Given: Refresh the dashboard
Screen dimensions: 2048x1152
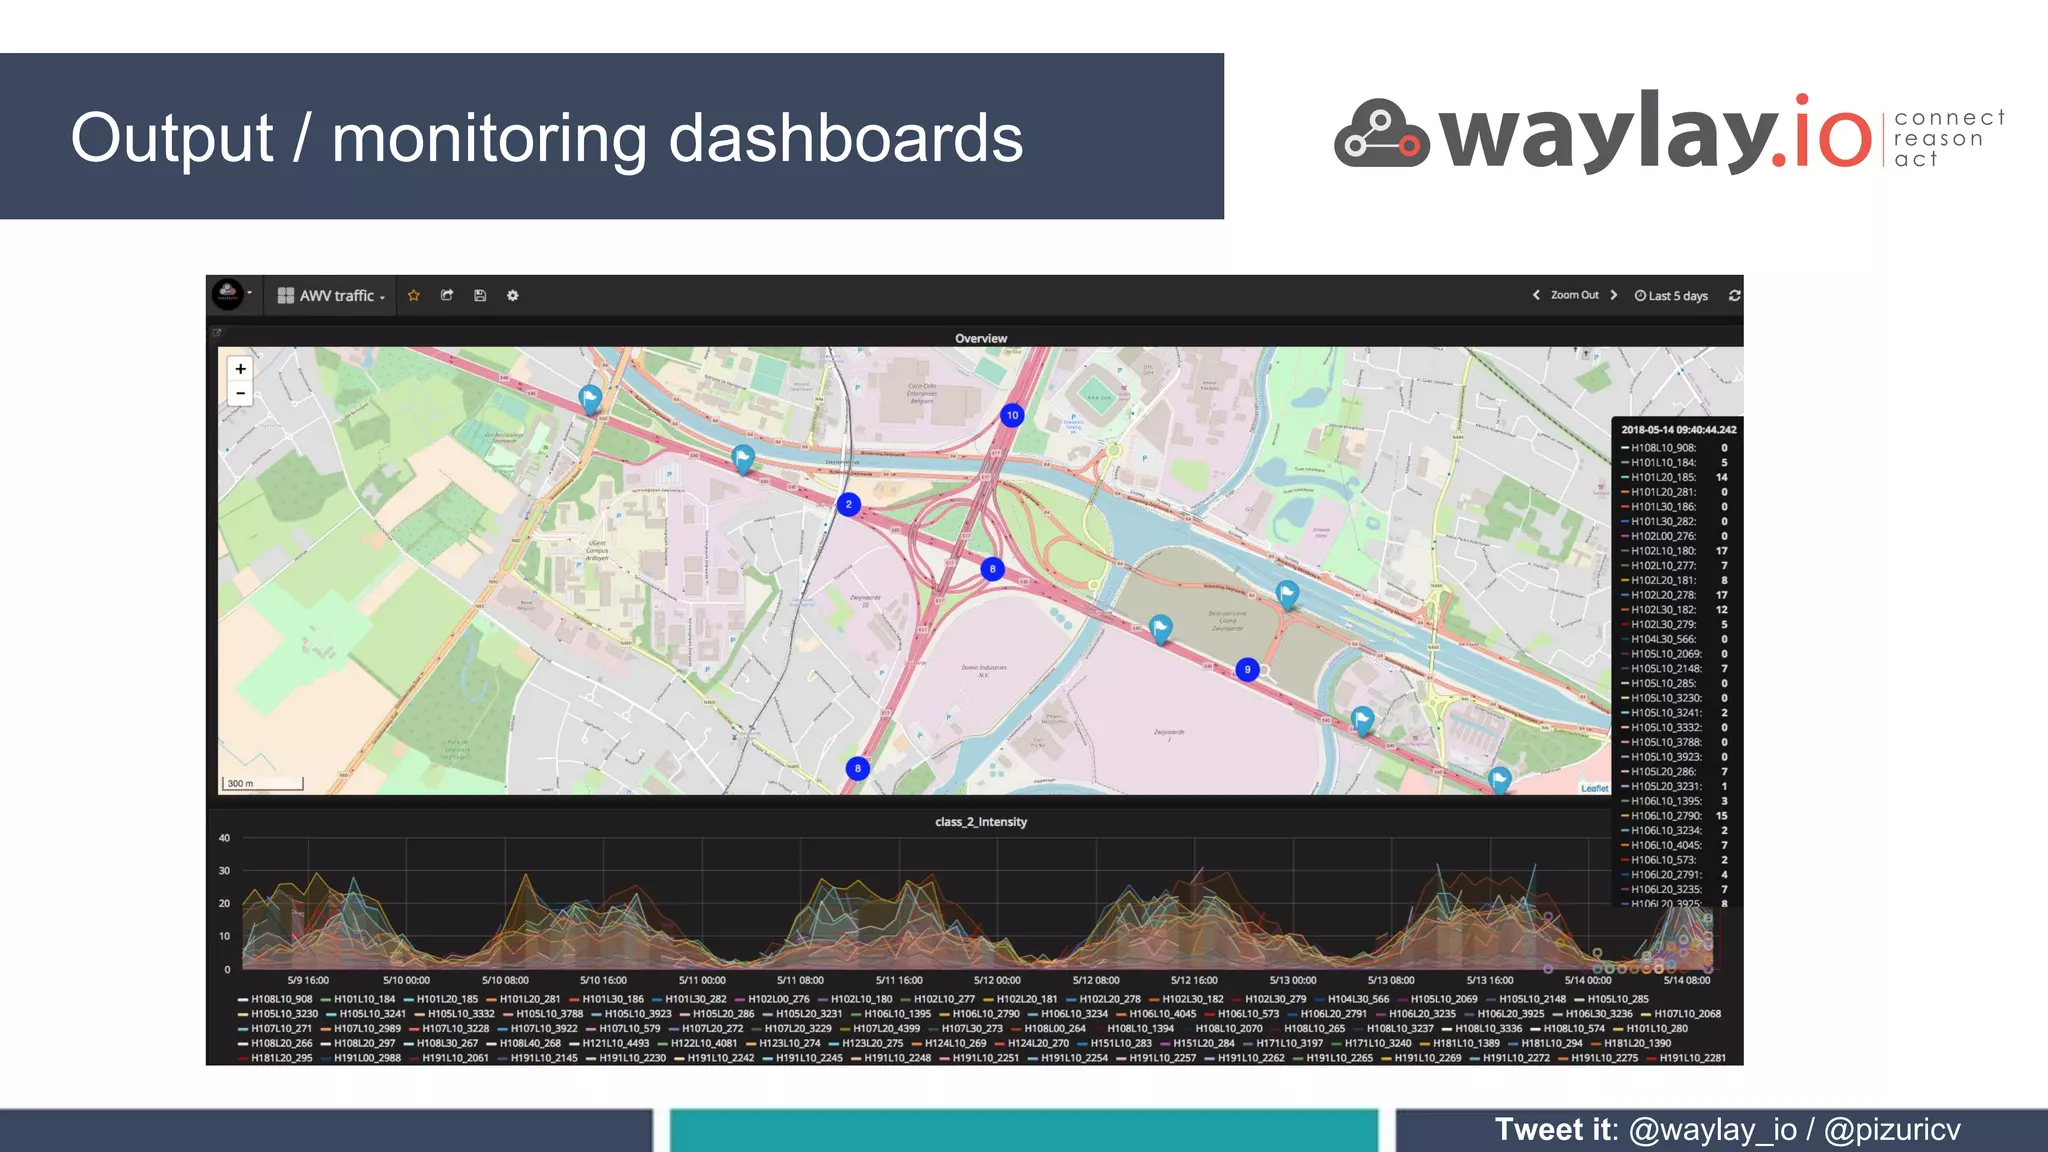Looking at the screenshot, I should (1734, 295).
